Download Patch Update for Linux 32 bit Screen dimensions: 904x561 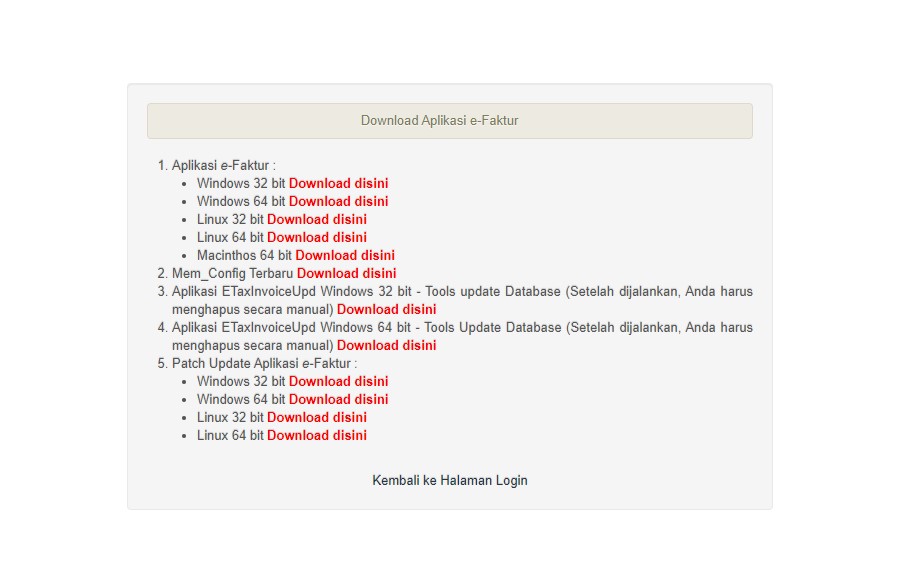(x=316, y=417)
